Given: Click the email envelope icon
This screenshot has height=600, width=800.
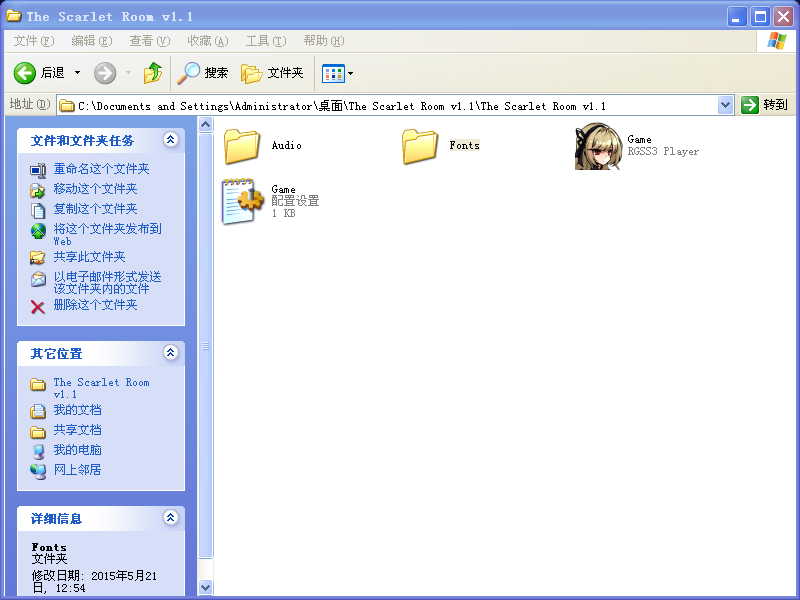Looking at the screenshot, I should pos(38,279).
